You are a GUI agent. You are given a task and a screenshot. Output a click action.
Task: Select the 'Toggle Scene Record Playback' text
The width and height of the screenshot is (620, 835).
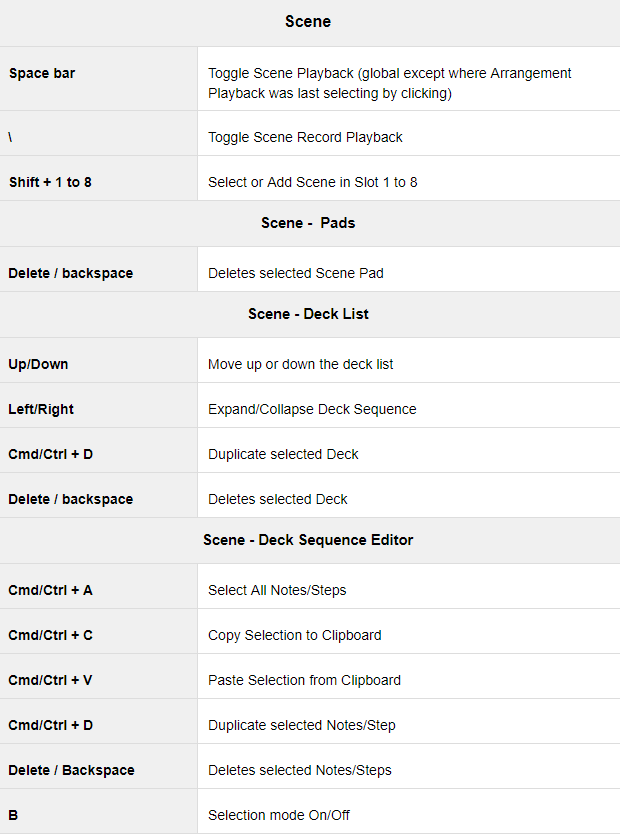click(305, 137)
